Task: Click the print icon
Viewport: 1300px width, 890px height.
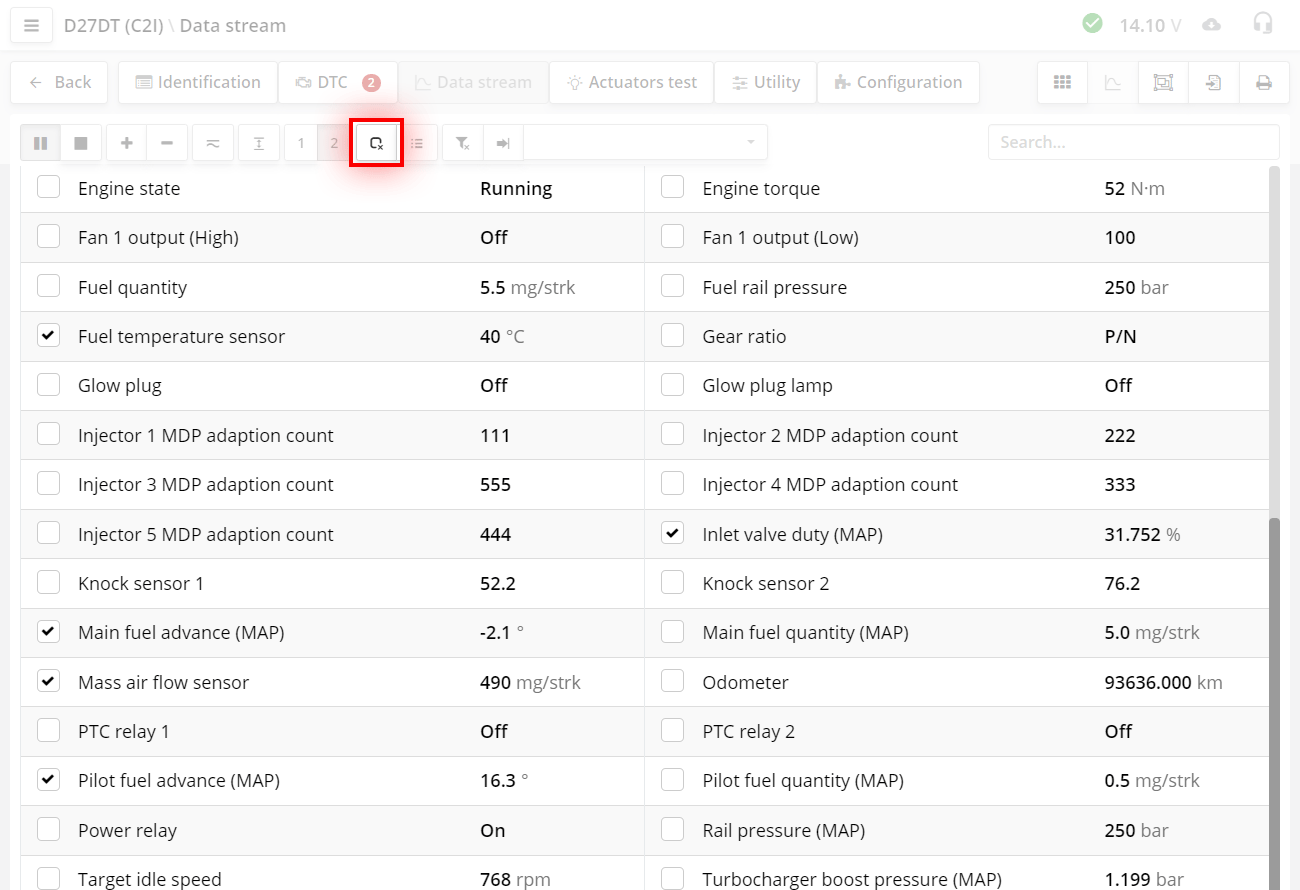Action: click(x=1264, y=82)
